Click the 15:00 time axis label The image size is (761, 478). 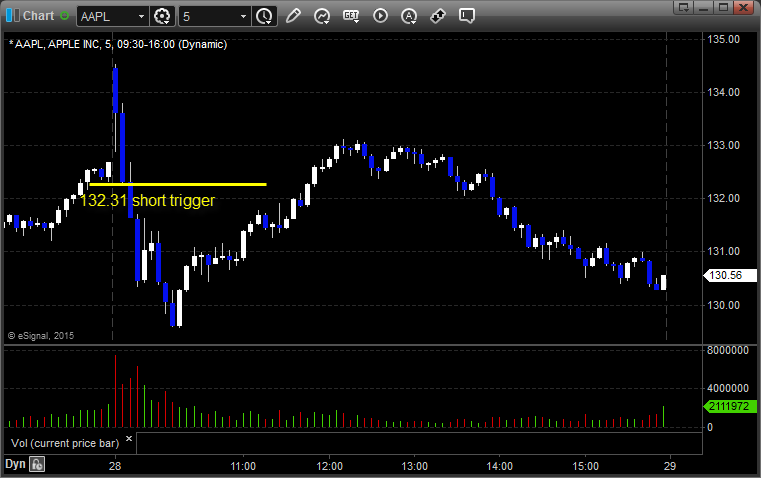[585, 466]
